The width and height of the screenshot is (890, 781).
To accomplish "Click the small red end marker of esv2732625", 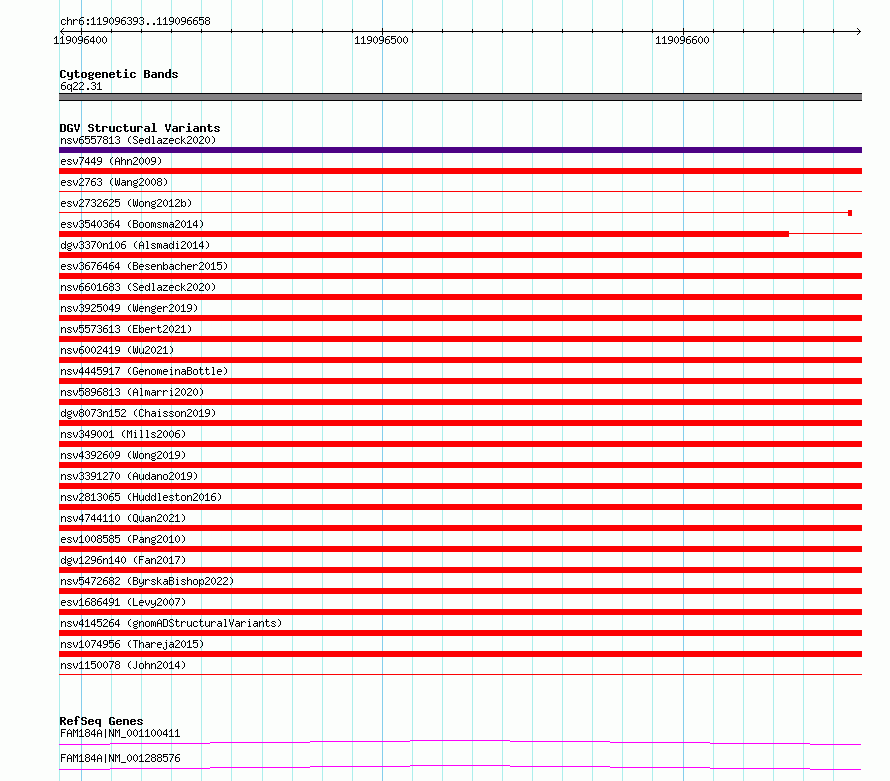I will tap(850, 213).
